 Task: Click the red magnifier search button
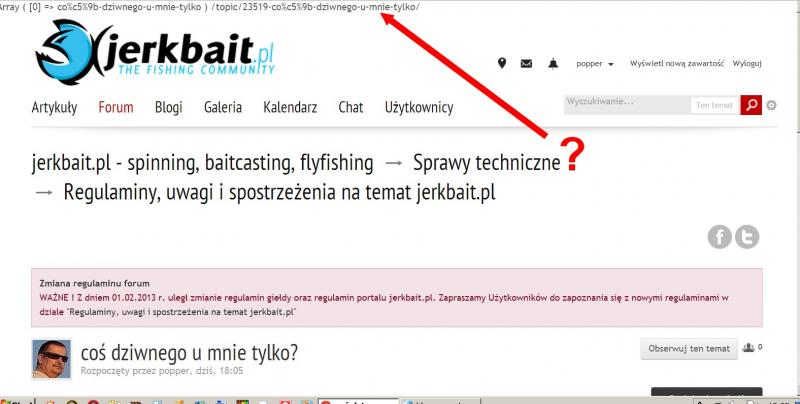point(751,105)
